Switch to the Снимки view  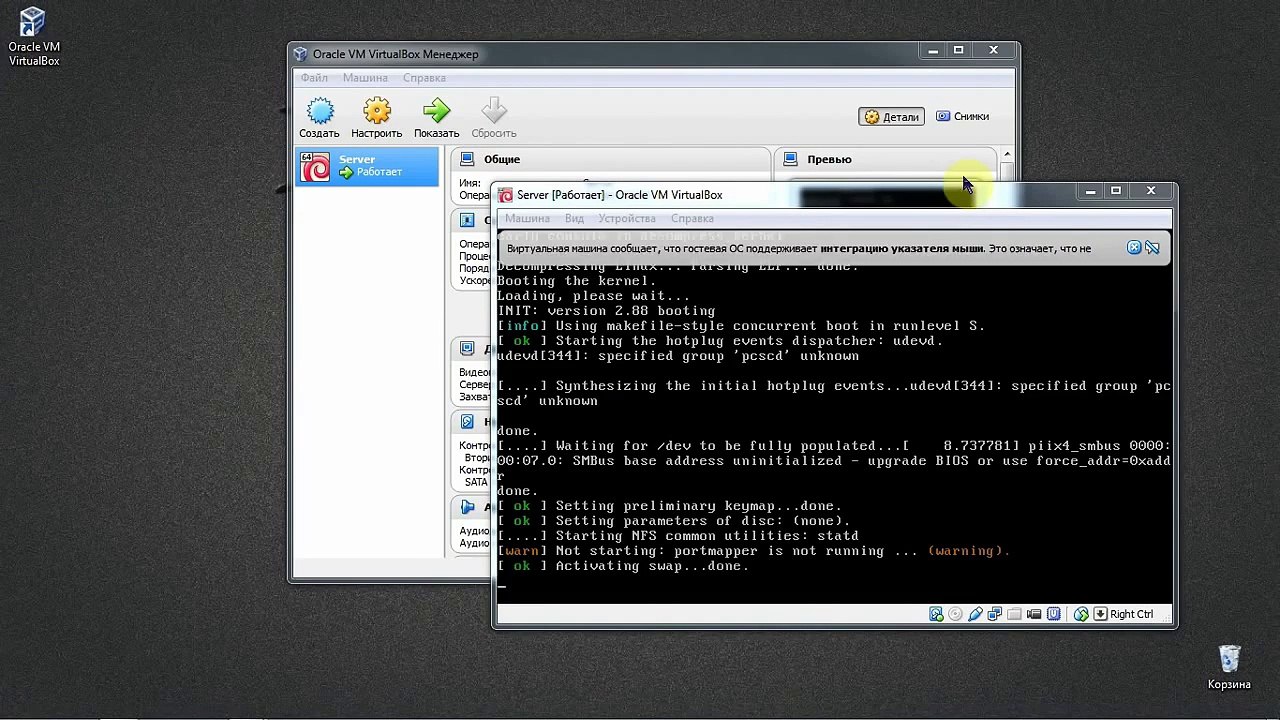click(962, 116)
